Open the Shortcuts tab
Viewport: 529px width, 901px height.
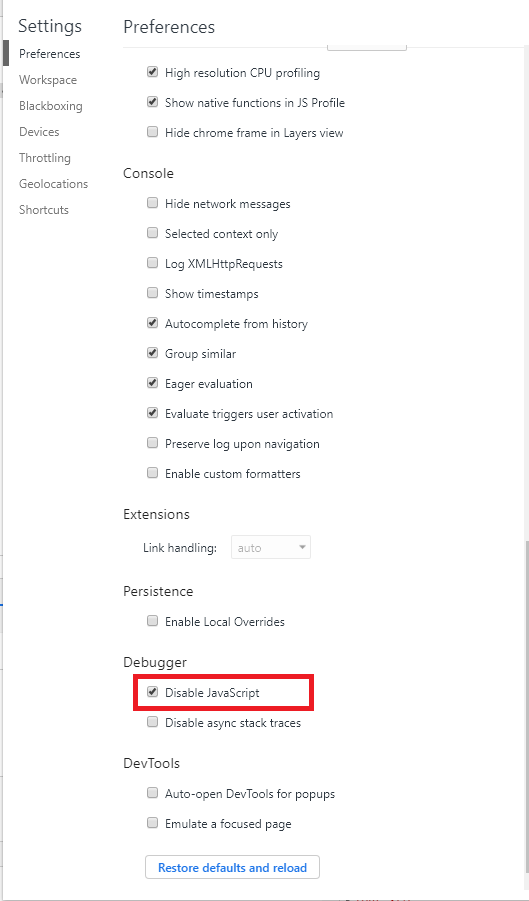click(44, 210)
